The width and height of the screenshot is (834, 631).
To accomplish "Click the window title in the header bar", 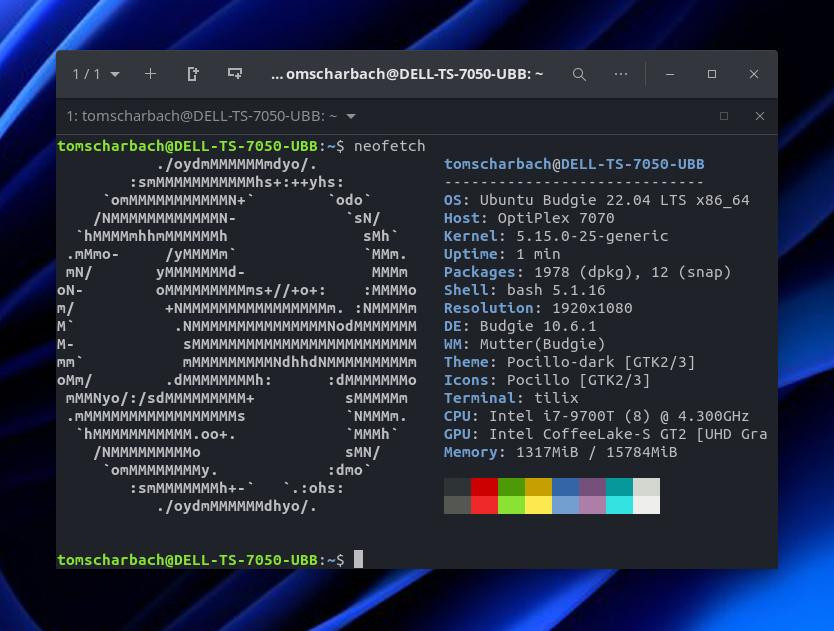I will (407, 74).
